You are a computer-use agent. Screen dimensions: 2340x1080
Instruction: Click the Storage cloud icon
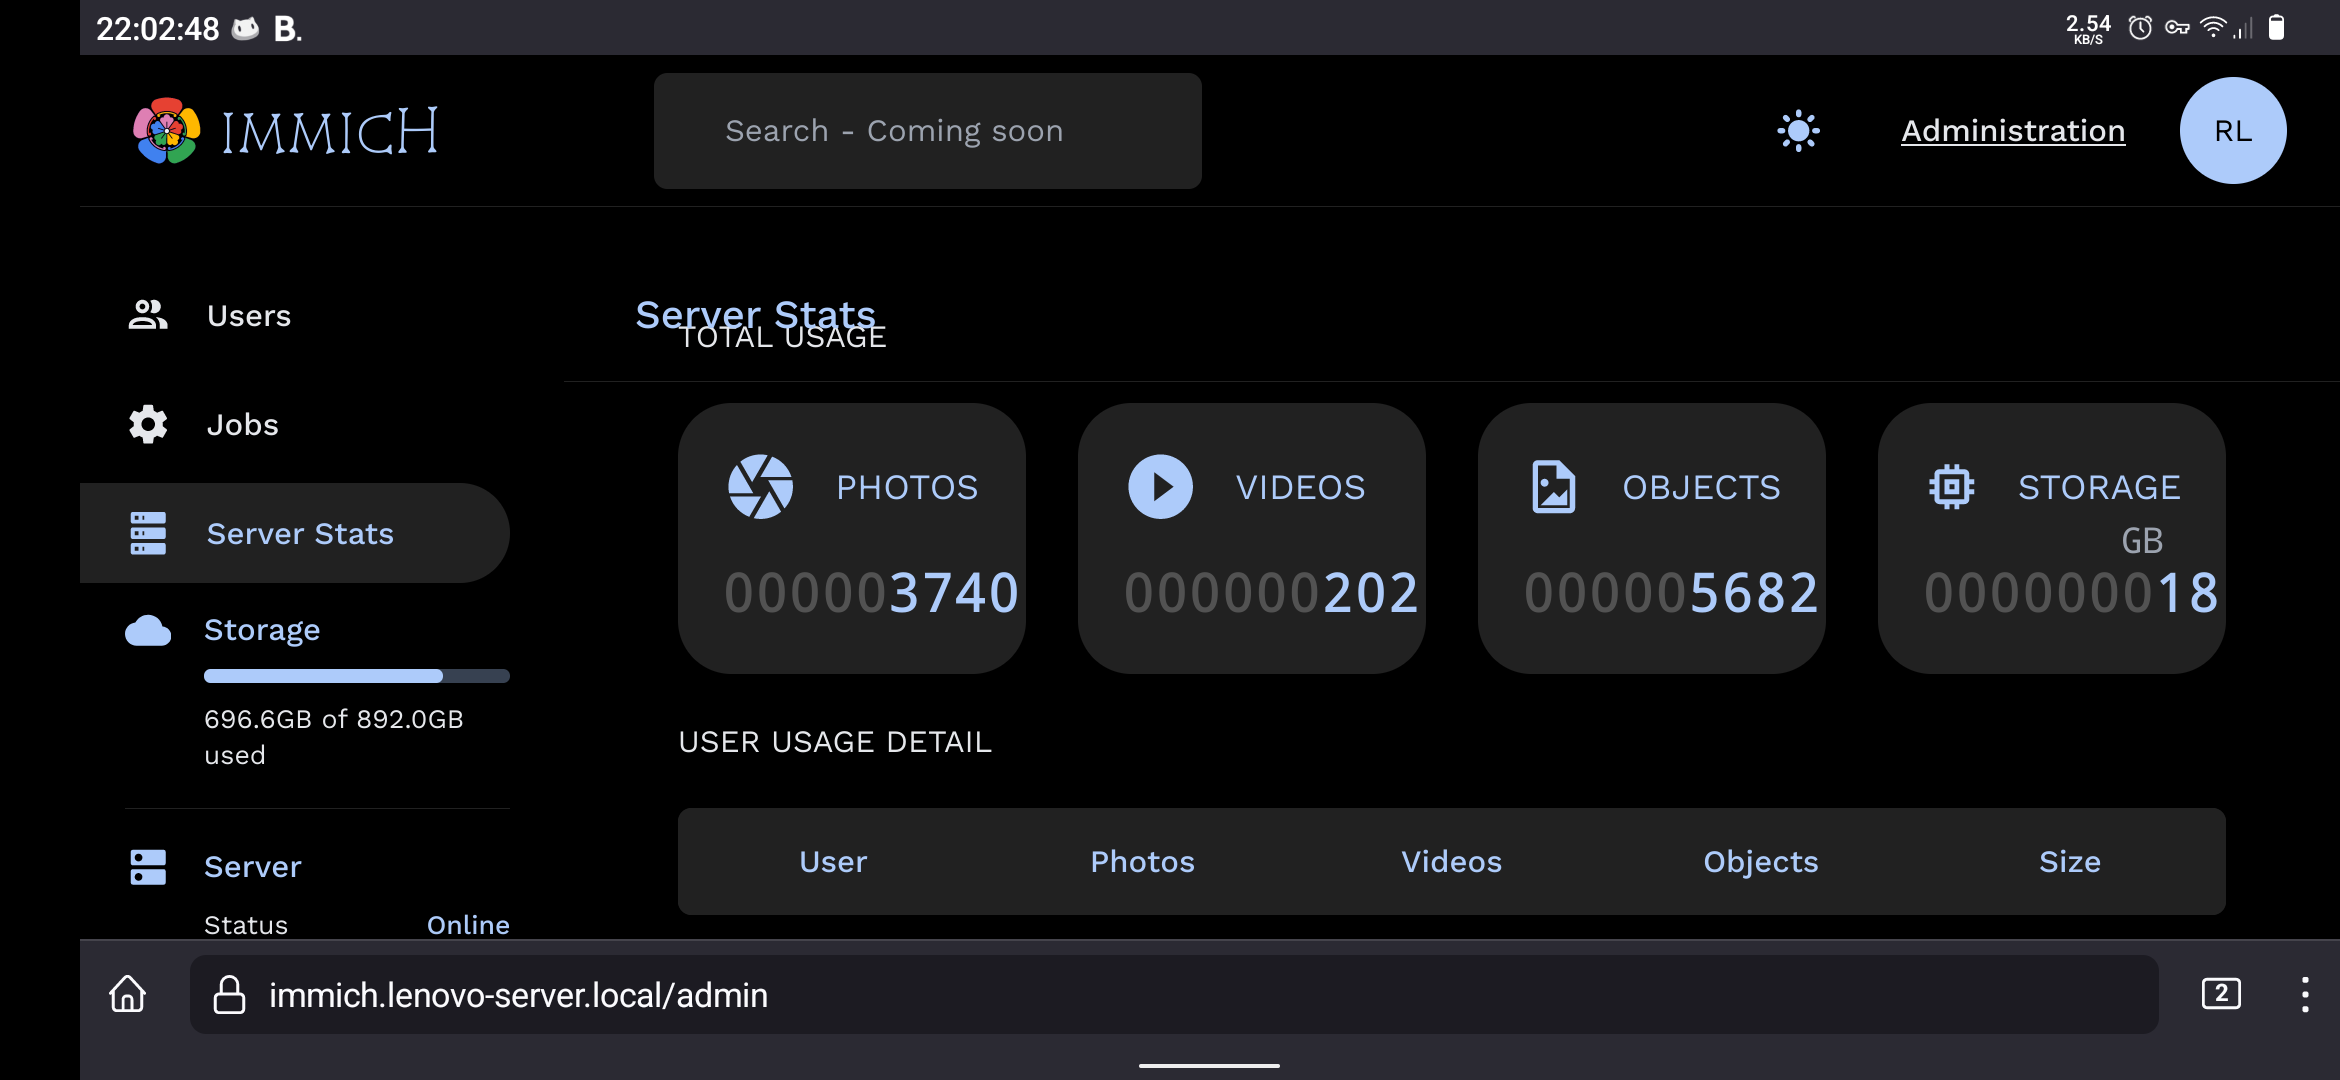point(148,631)
